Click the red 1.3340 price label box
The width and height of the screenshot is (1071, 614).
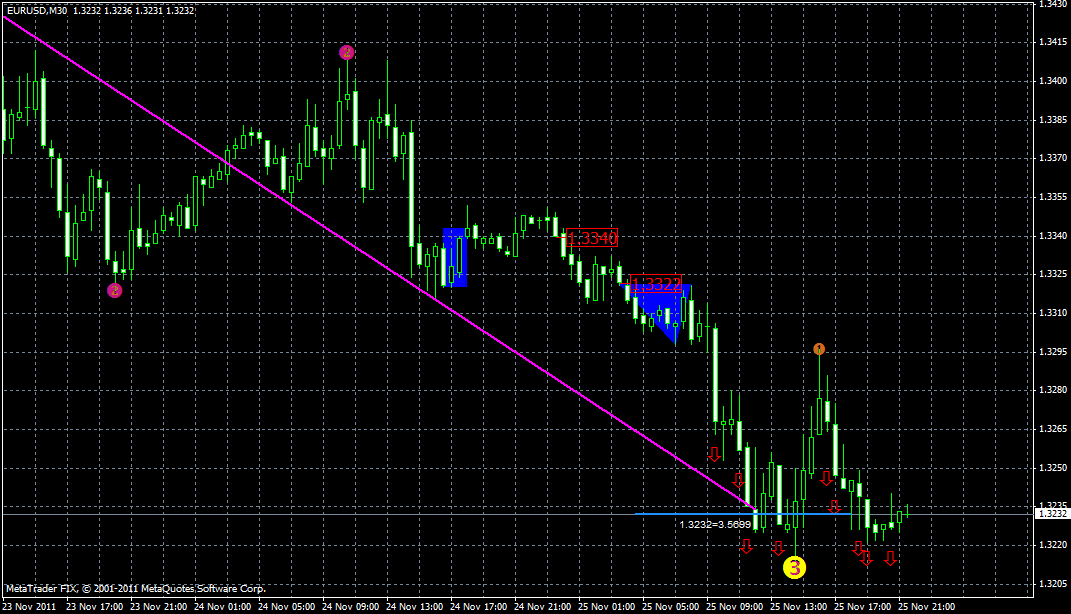[592, 238]
